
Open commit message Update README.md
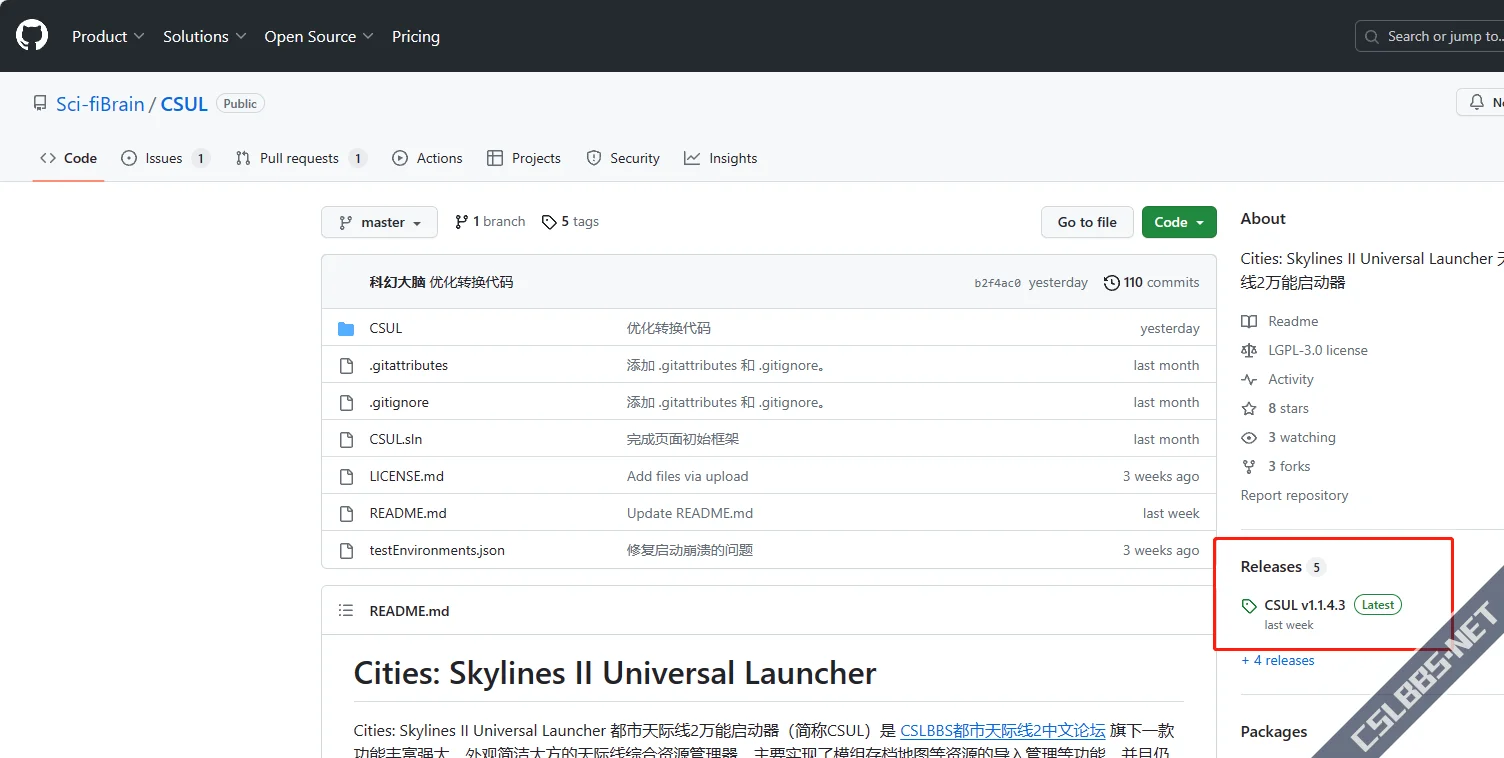click(690, 513)
